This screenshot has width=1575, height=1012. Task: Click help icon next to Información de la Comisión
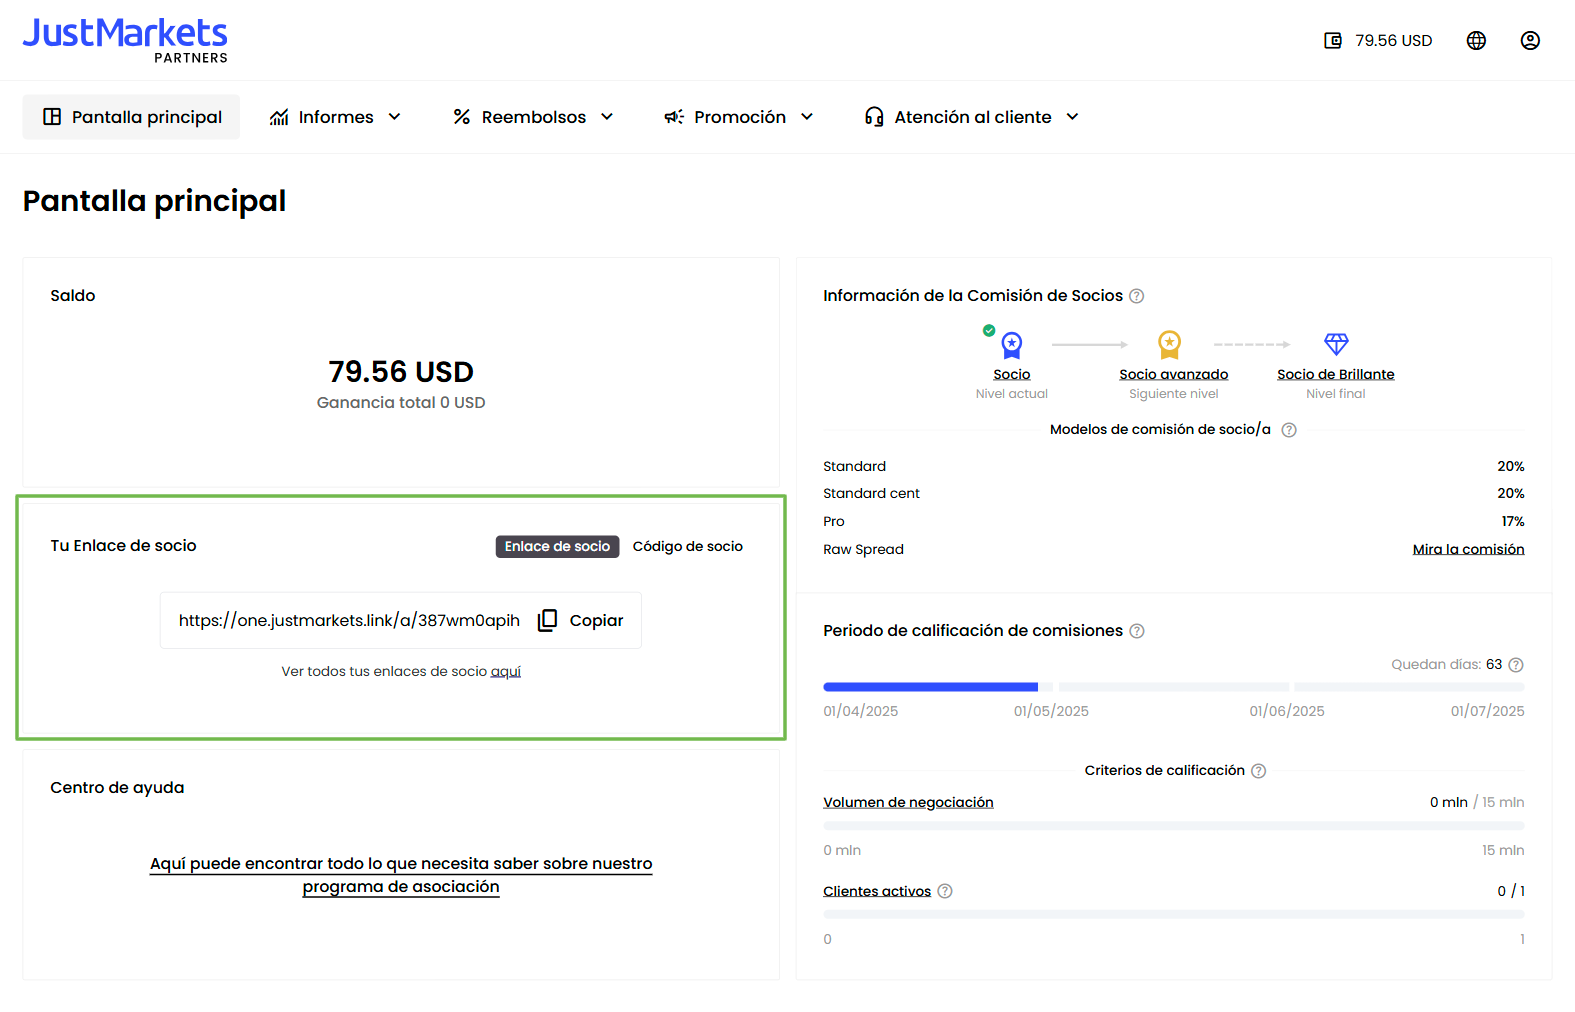(1137, 296)
